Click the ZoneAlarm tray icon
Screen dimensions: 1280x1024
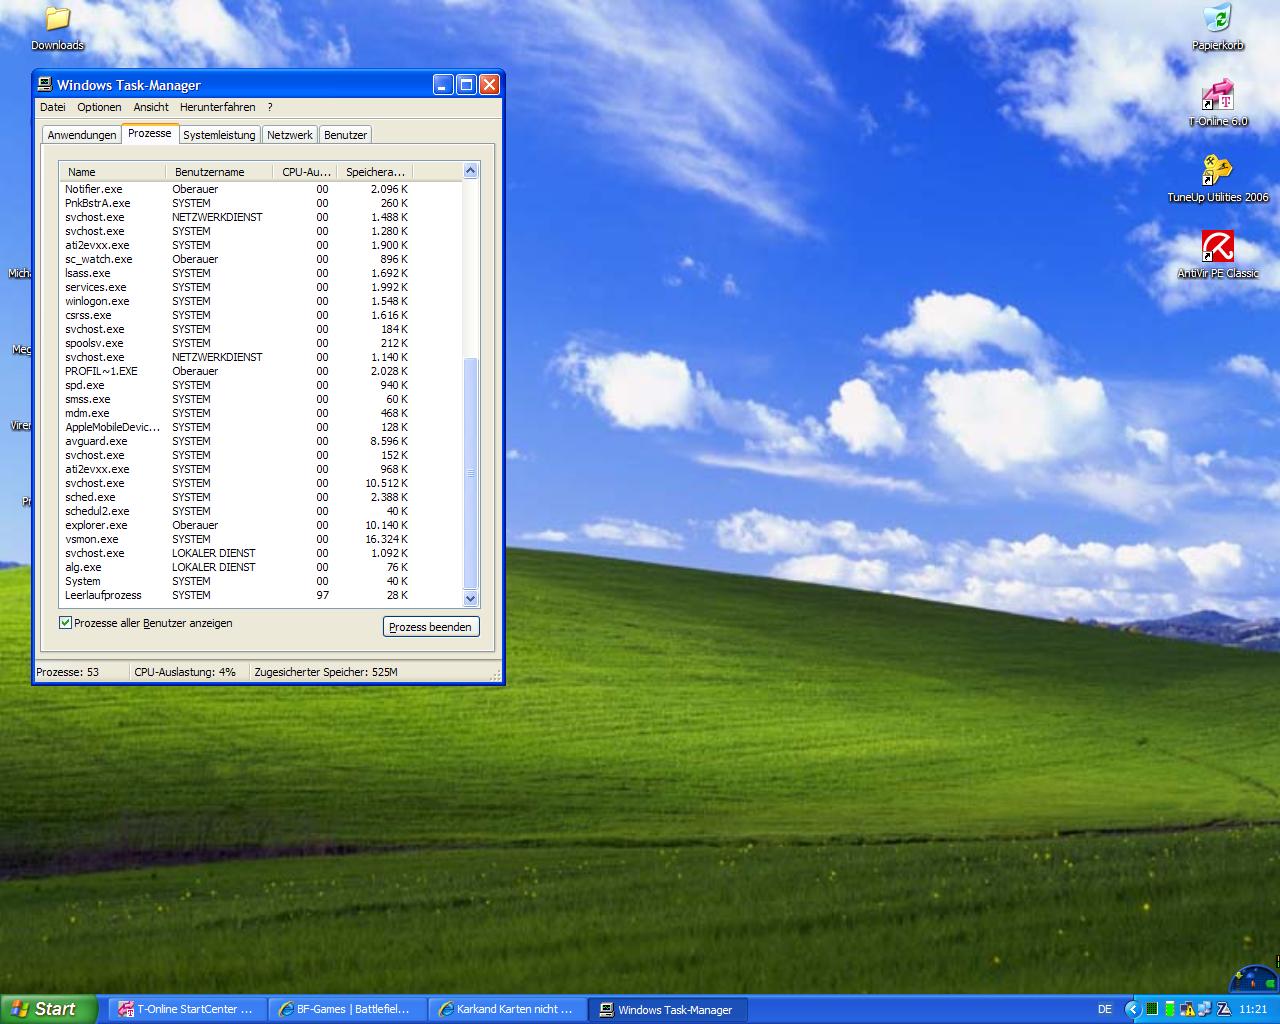point(1222,1010)
